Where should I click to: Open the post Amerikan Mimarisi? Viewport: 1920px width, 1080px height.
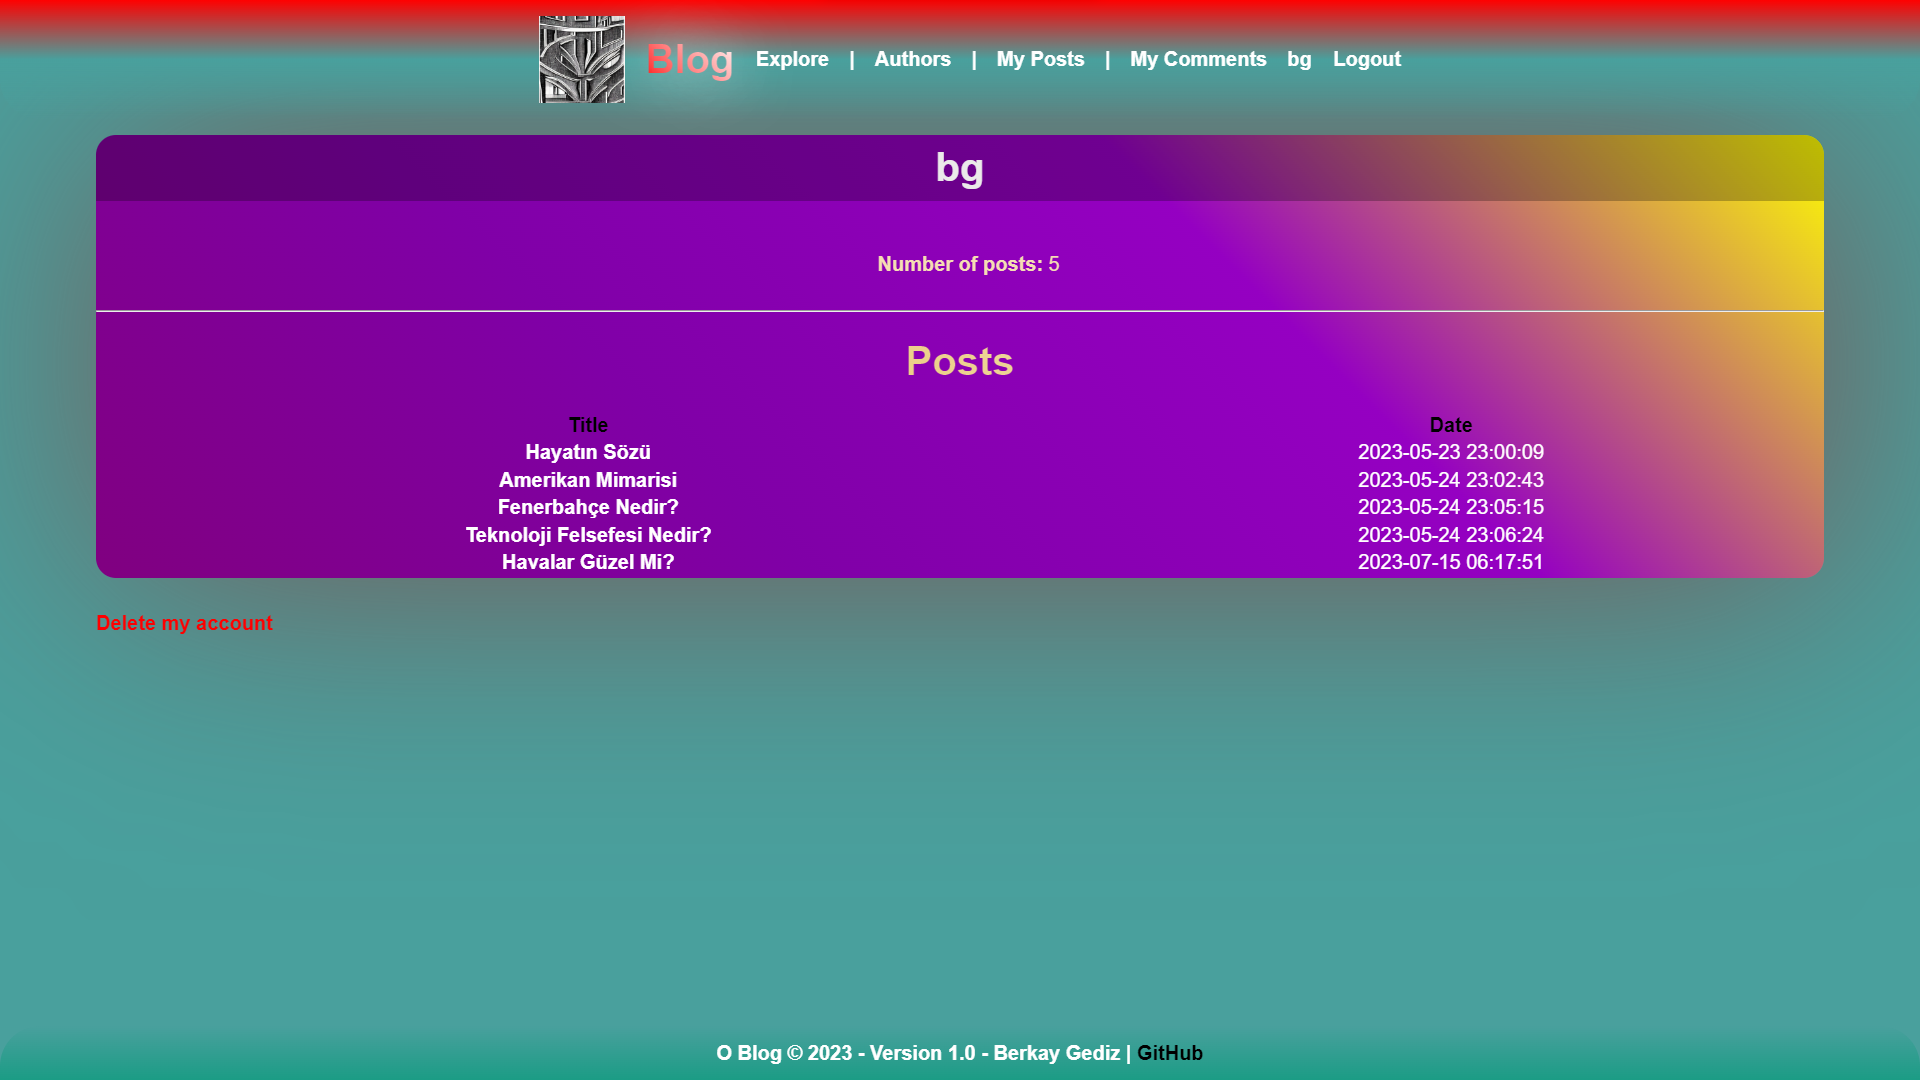pyautogui.click(x=588, y=480)
